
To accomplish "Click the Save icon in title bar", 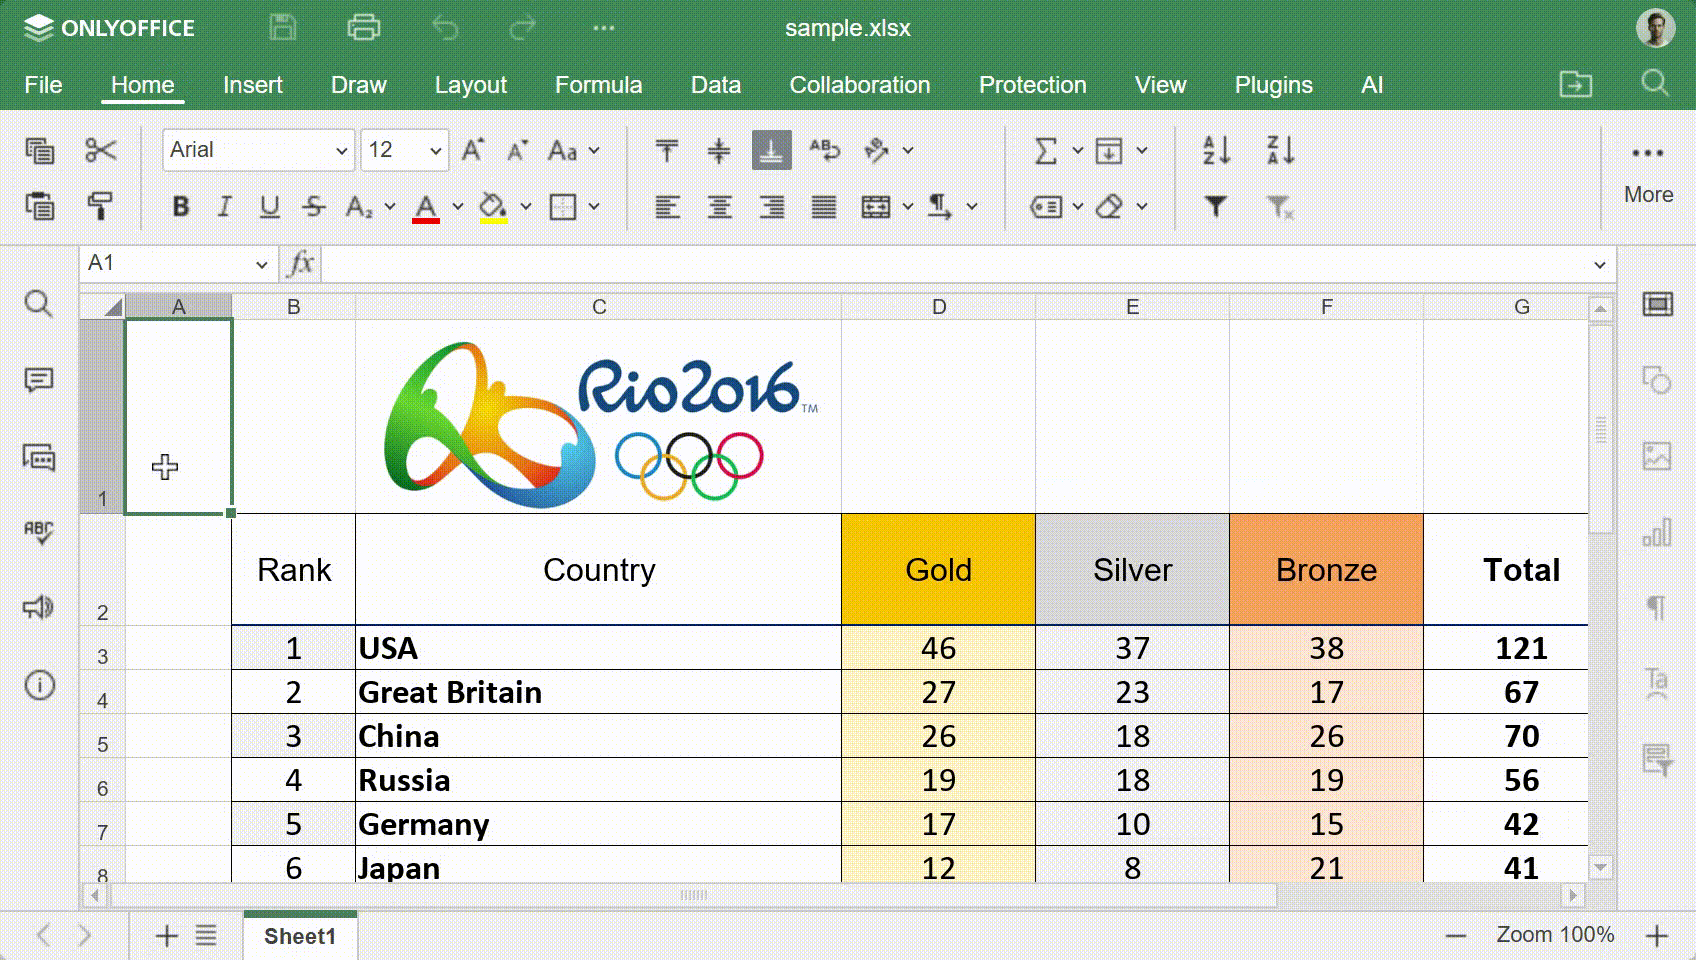I will pyautogui.click(x=283, y=28).
